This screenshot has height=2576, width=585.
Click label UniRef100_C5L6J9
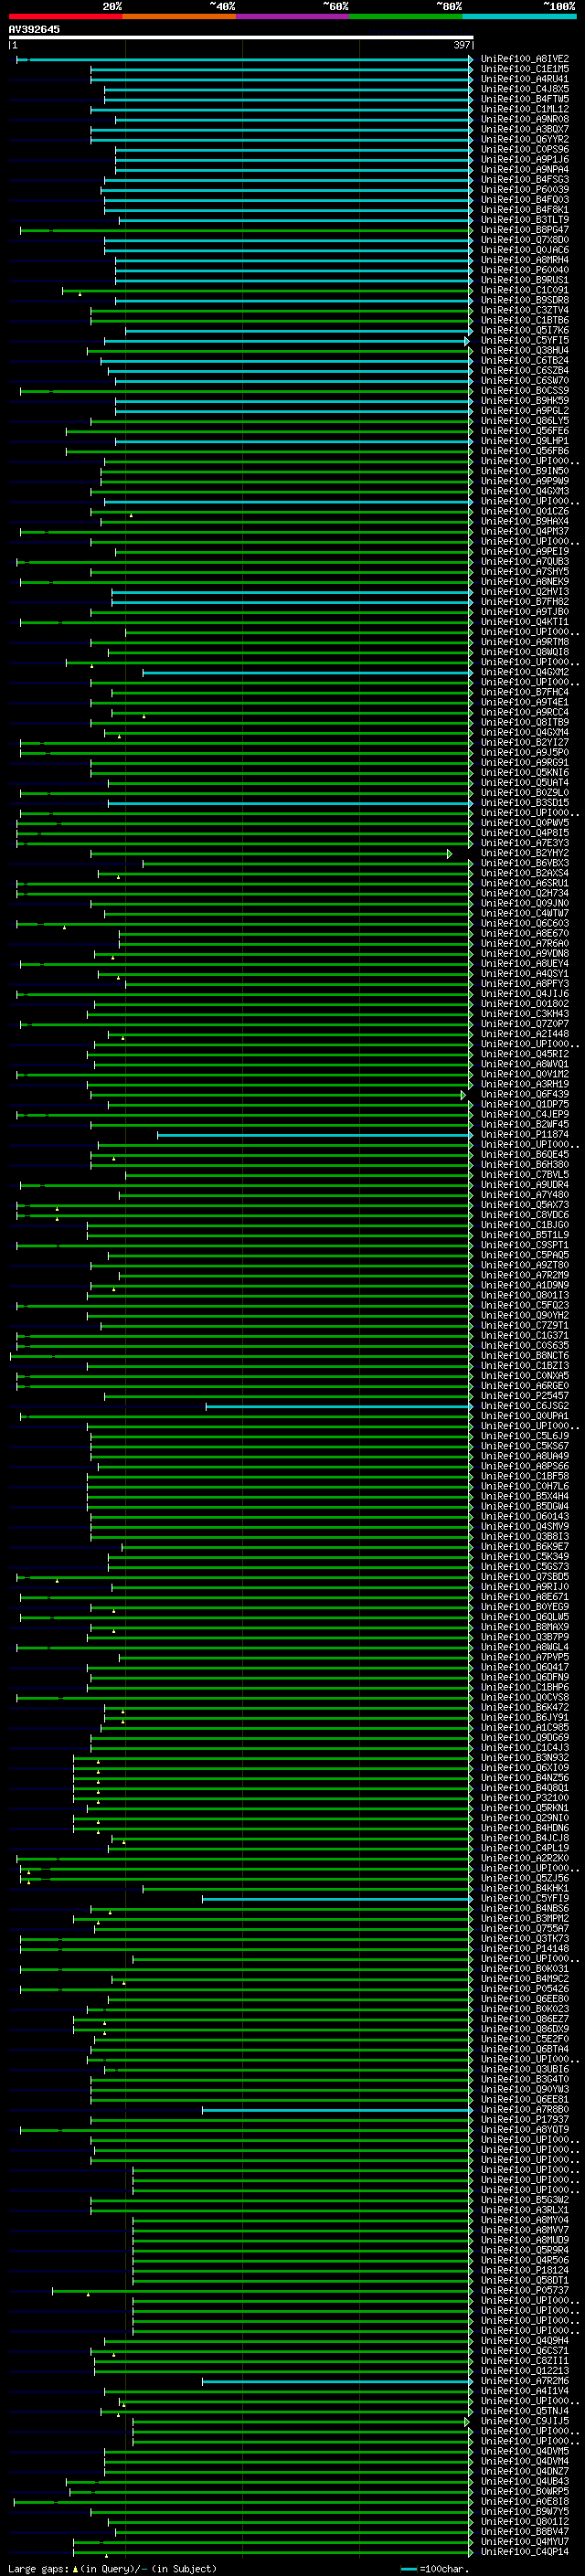pyautogui.click(x=524, y=1437)
